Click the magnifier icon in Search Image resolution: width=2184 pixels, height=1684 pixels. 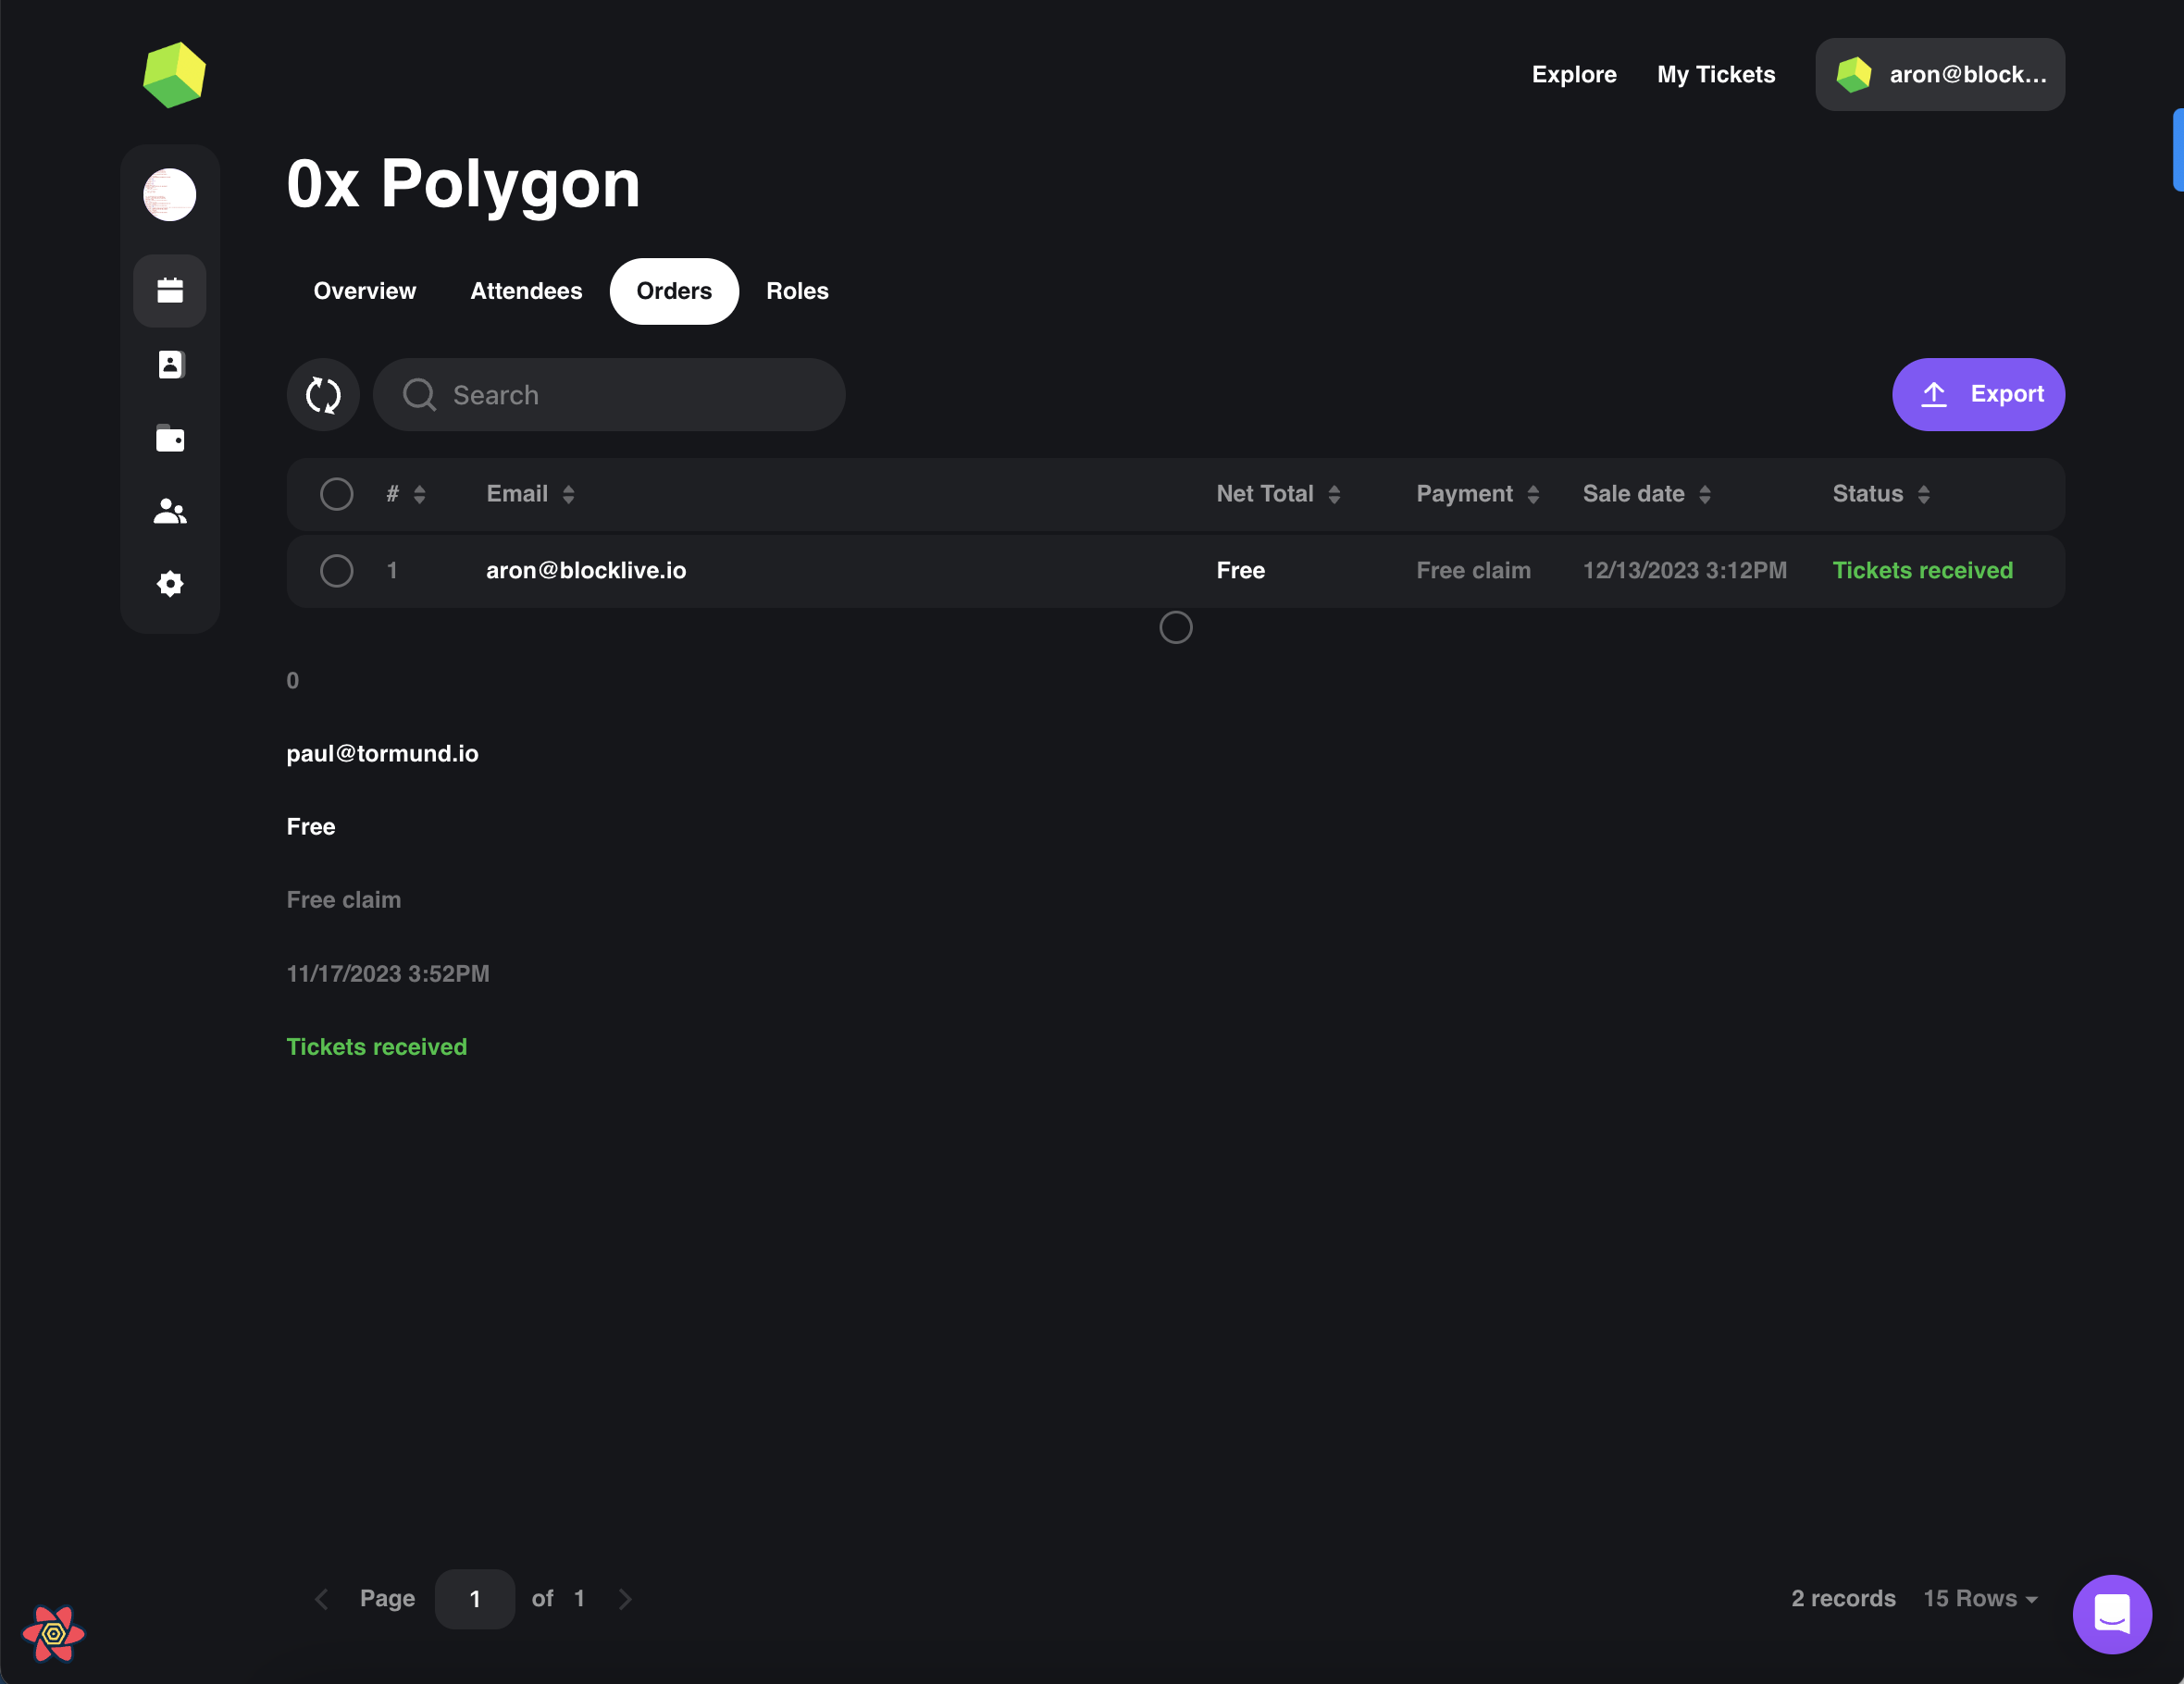pyautogui.click(x=419, y=395)
